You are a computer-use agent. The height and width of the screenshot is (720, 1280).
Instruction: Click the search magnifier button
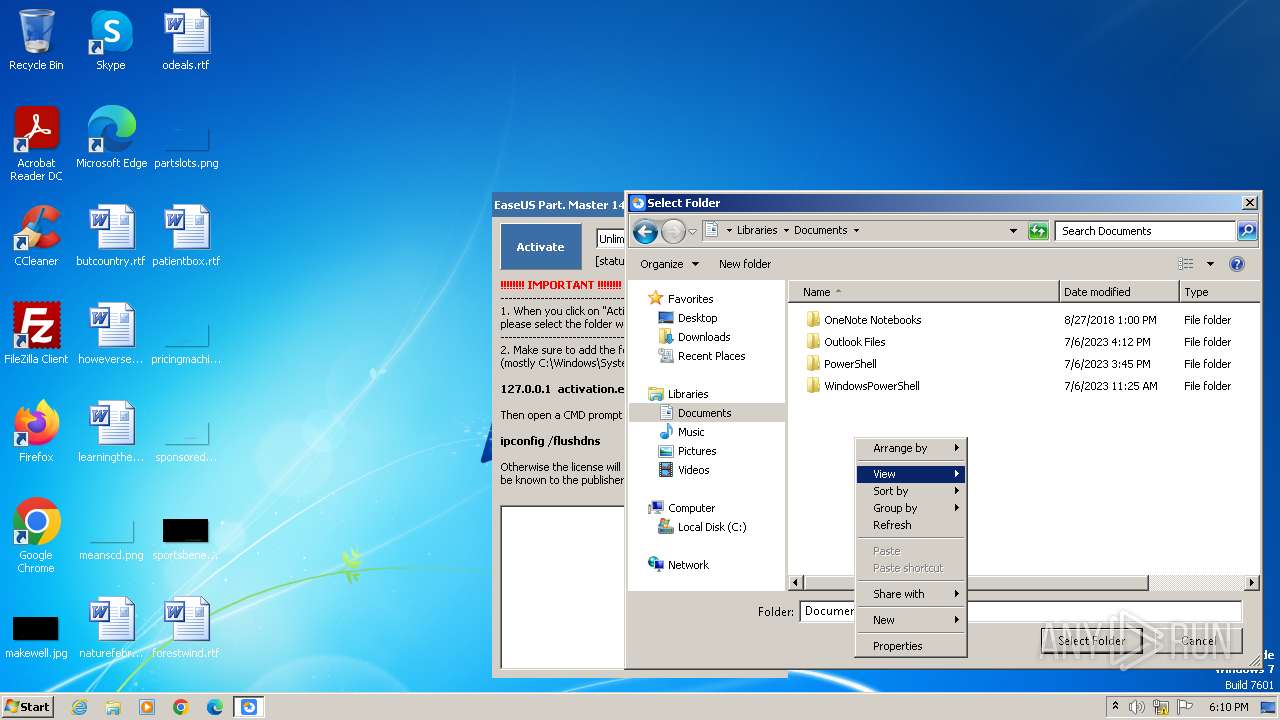pos(1246,231)
